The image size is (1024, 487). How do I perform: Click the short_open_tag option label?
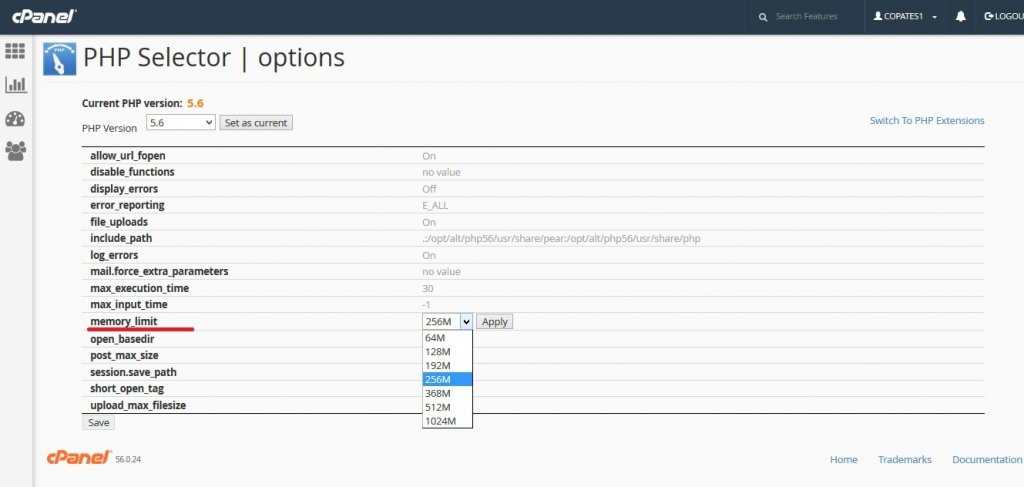(127, 388)
